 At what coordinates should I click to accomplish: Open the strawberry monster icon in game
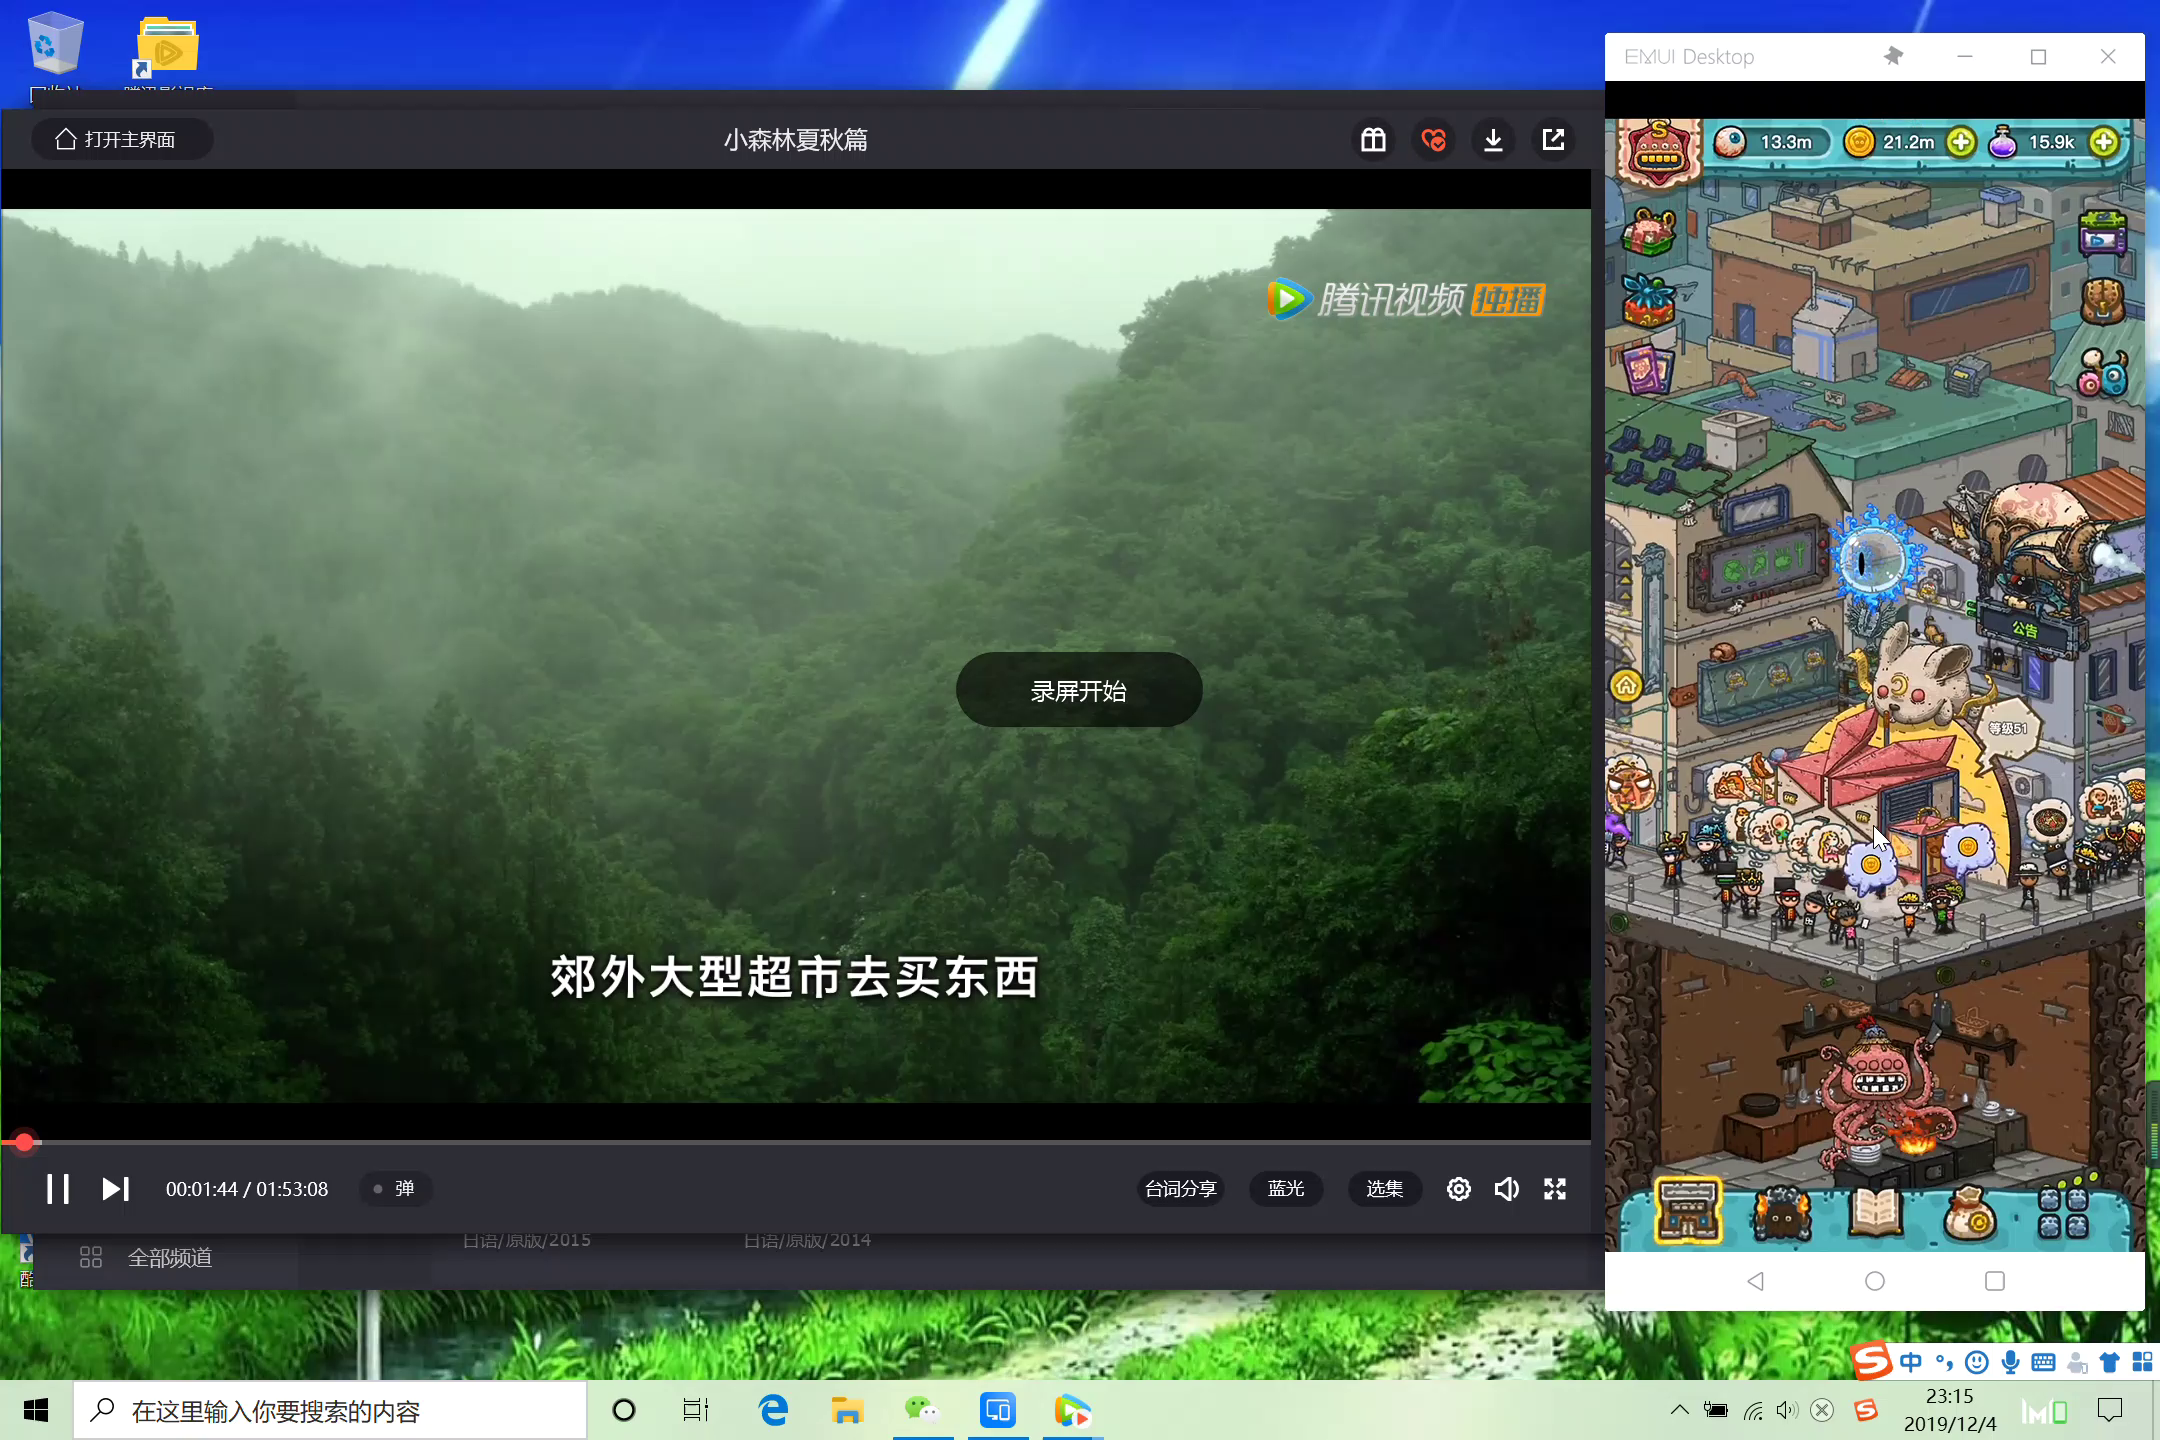pyautogui.click(x=1648, y=302)
